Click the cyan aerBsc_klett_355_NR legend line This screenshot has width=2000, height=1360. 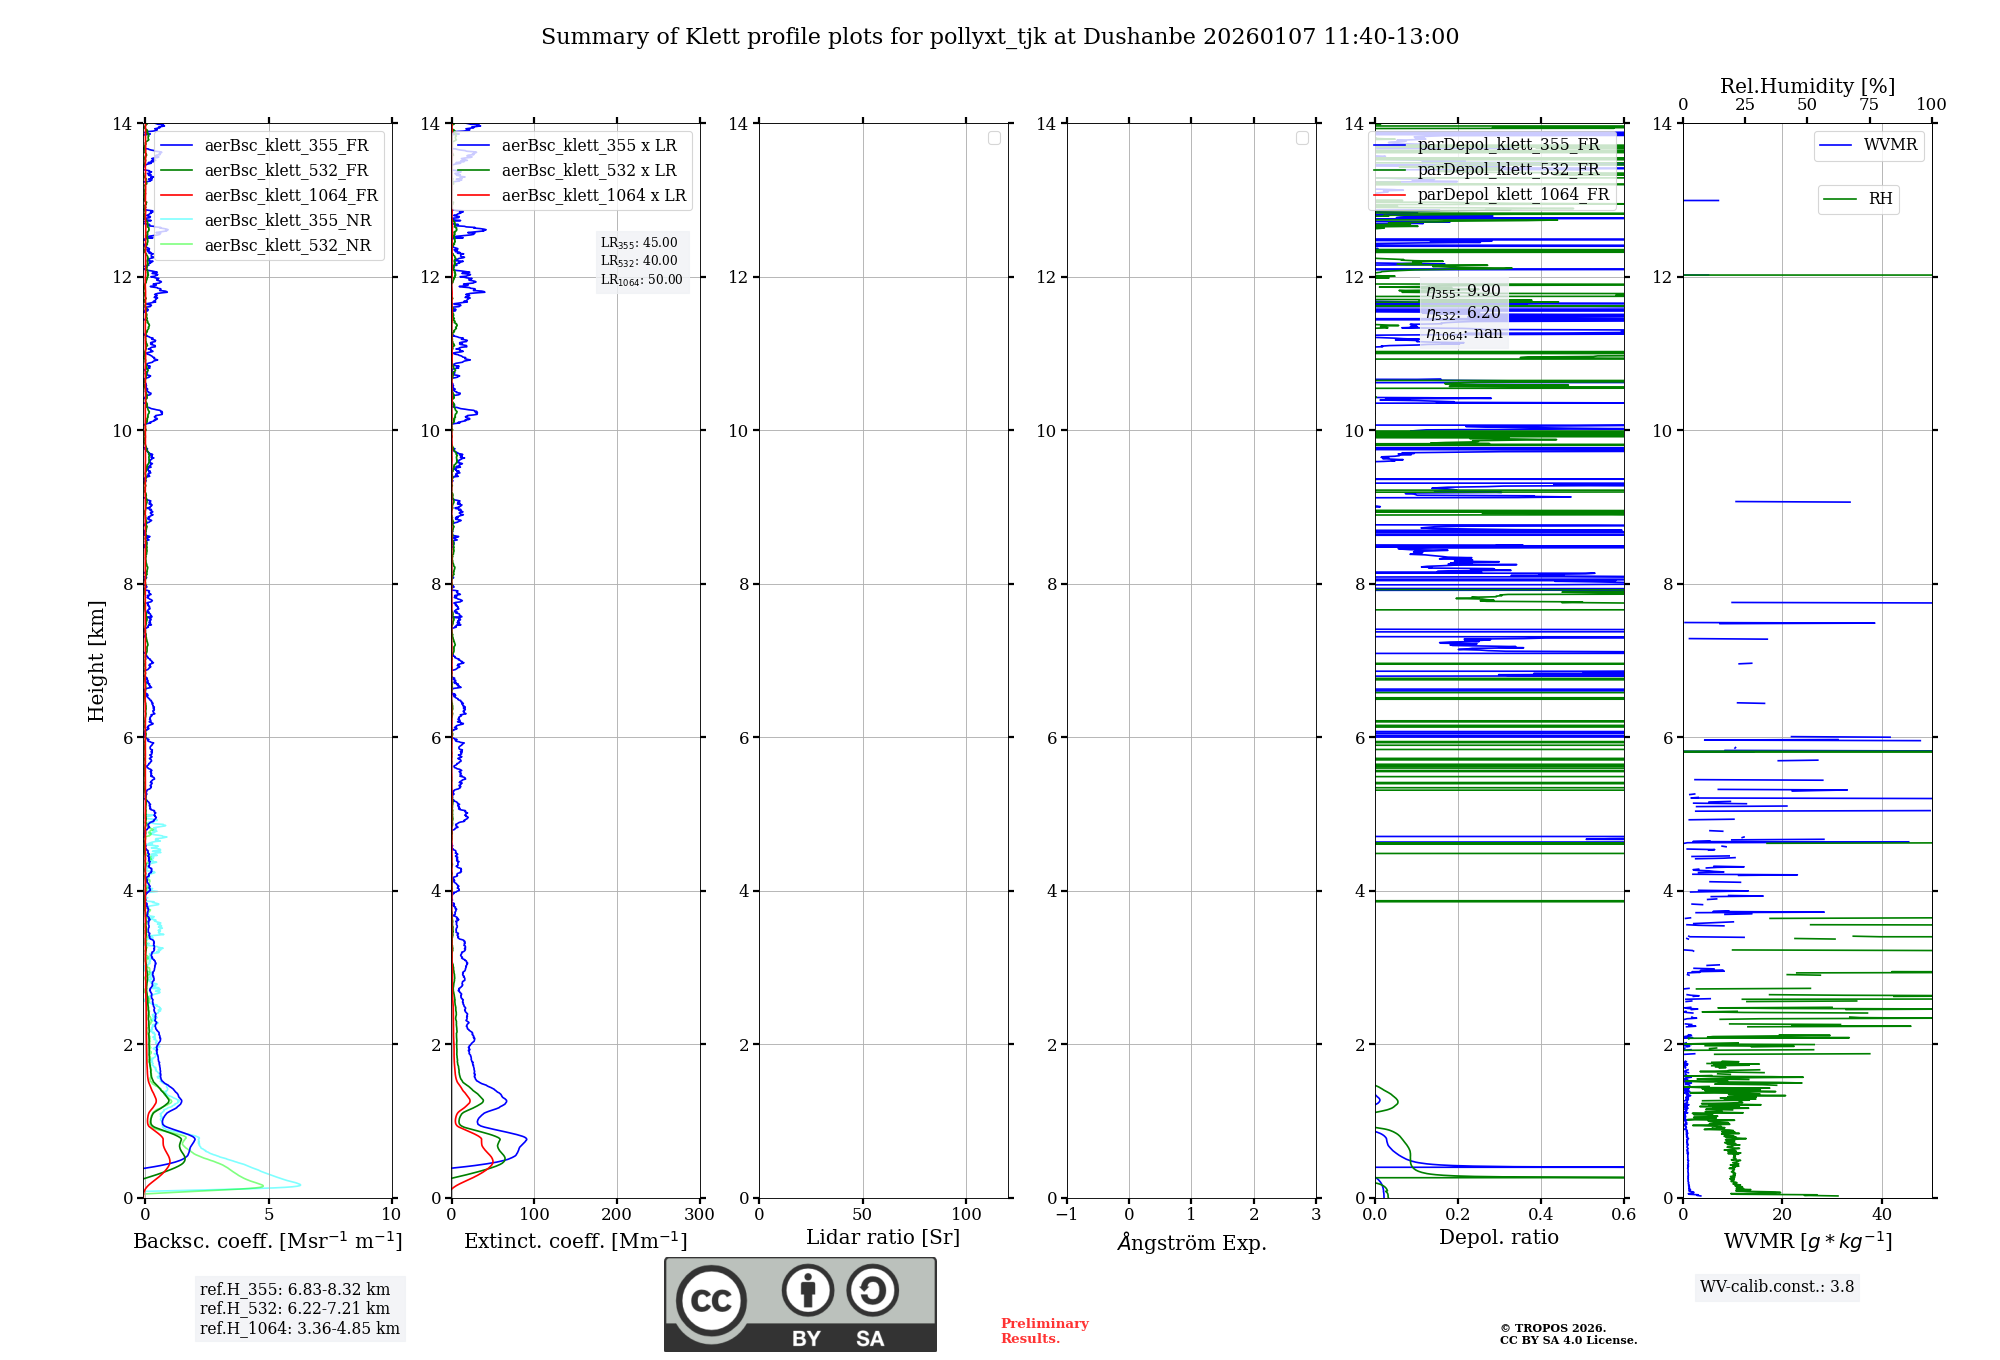tap(177, 221)
